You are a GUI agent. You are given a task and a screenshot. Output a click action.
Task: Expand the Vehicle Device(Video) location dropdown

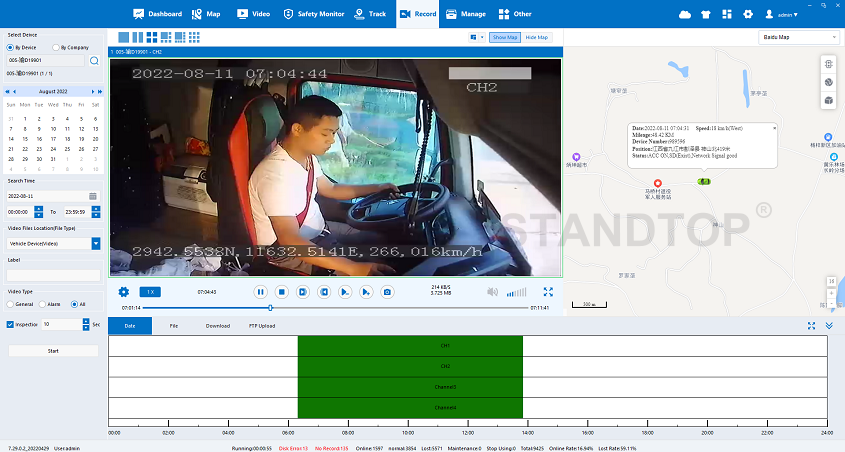[x=95, y=243]
